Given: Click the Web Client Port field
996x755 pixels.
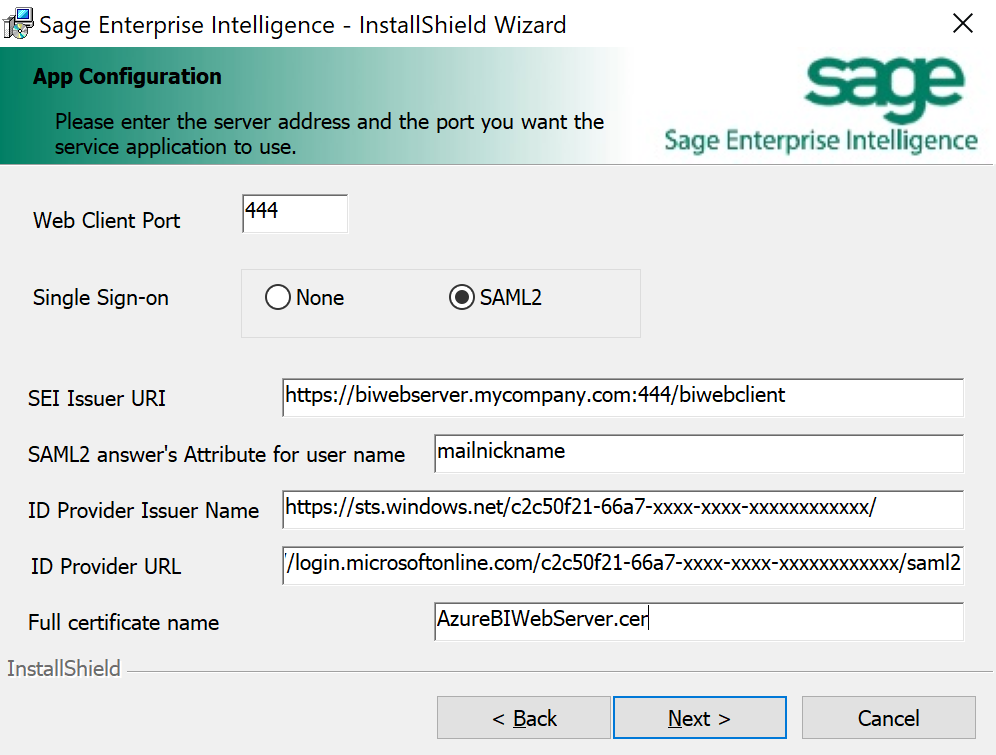Looking at the screenshot, I should click(x=295, y=214).
